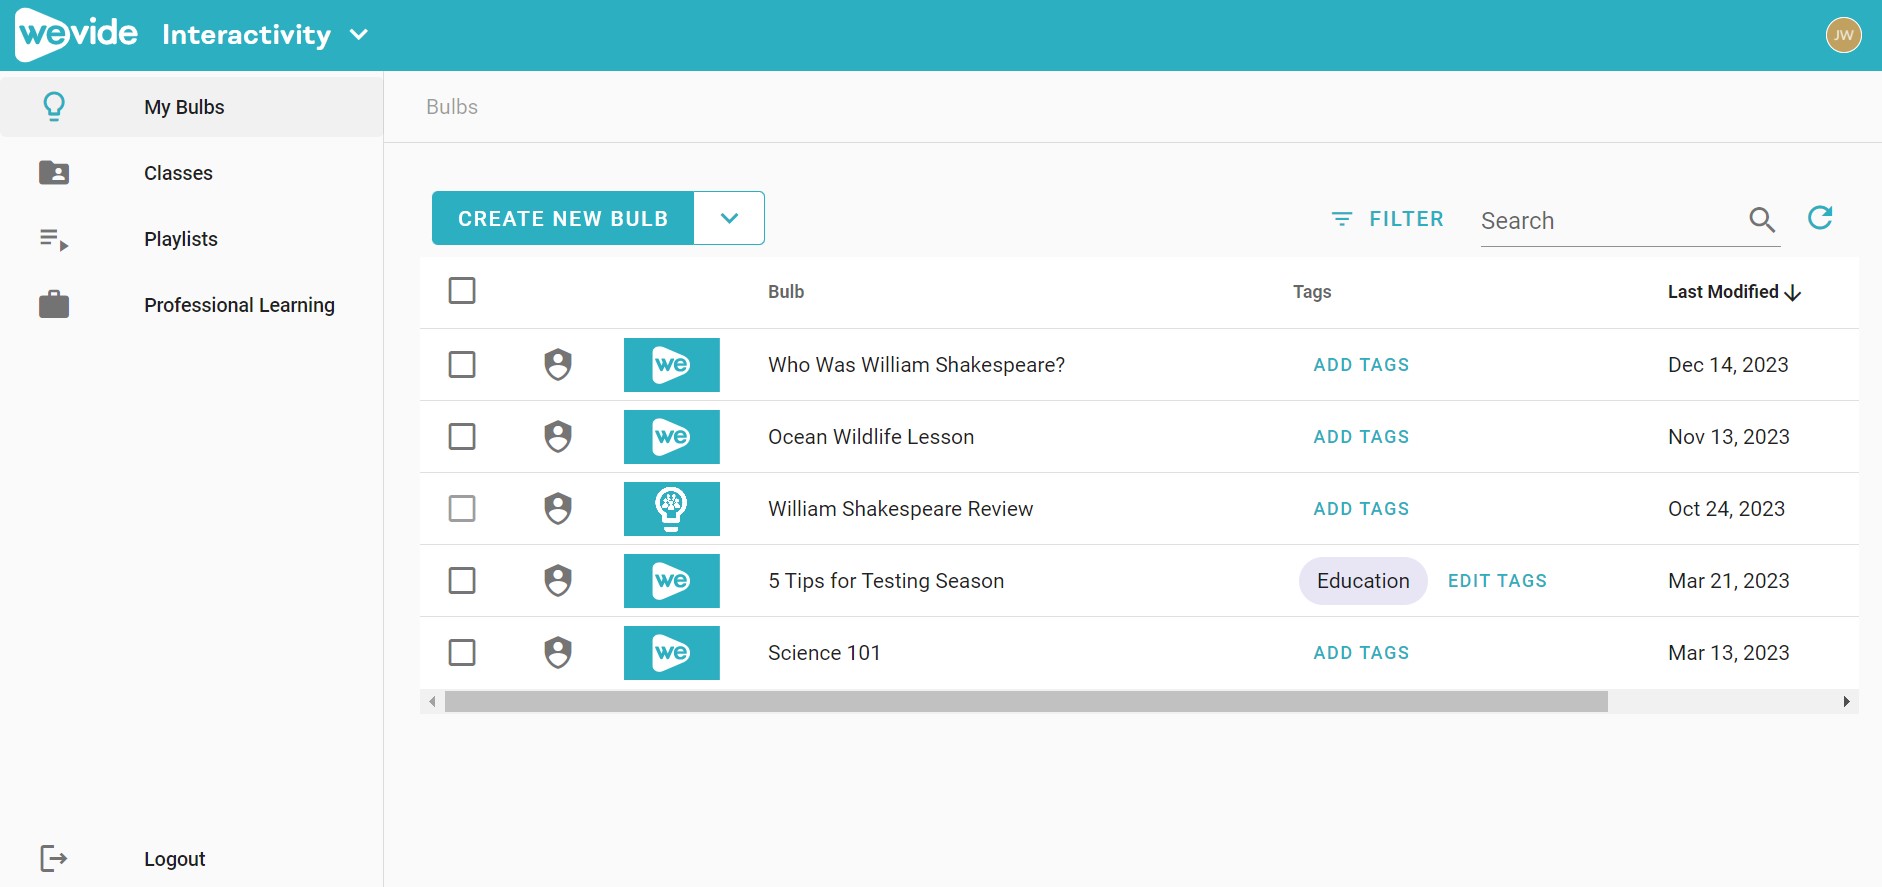Check the Ocean Wildlife Lesson checkbox

[x=462, y=437]
